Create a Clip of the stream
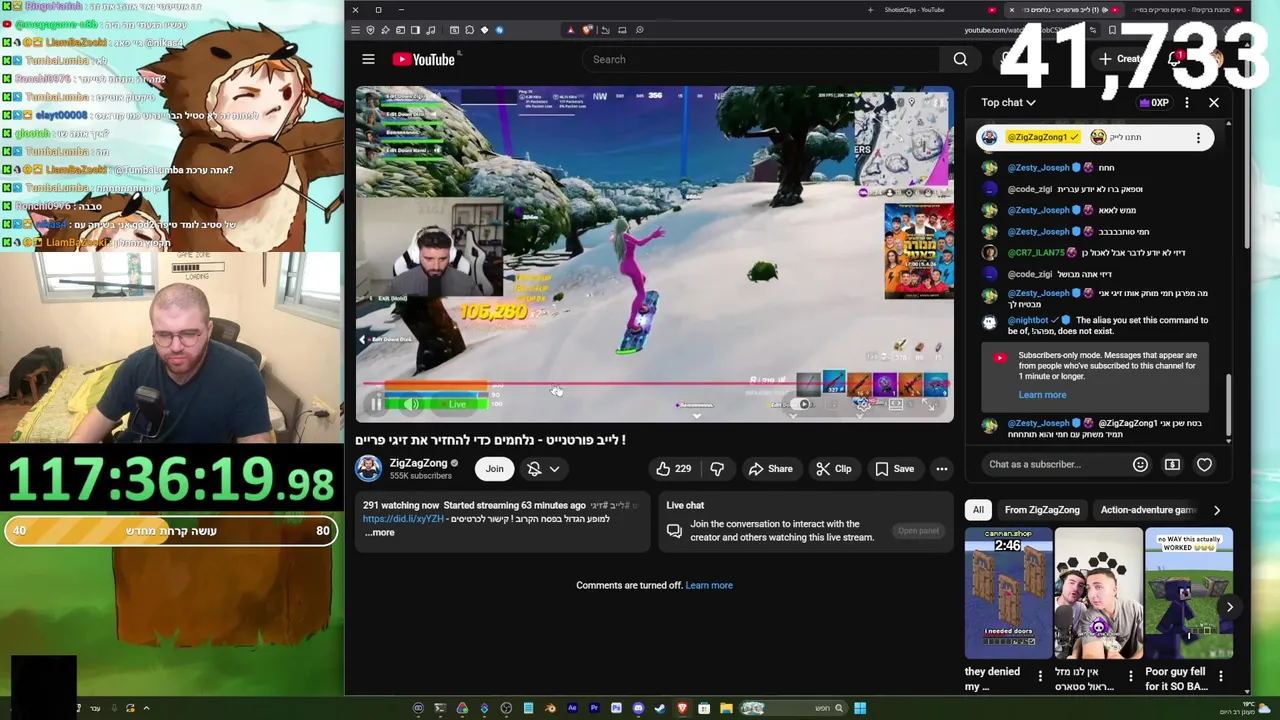 [x=833, y=468]
